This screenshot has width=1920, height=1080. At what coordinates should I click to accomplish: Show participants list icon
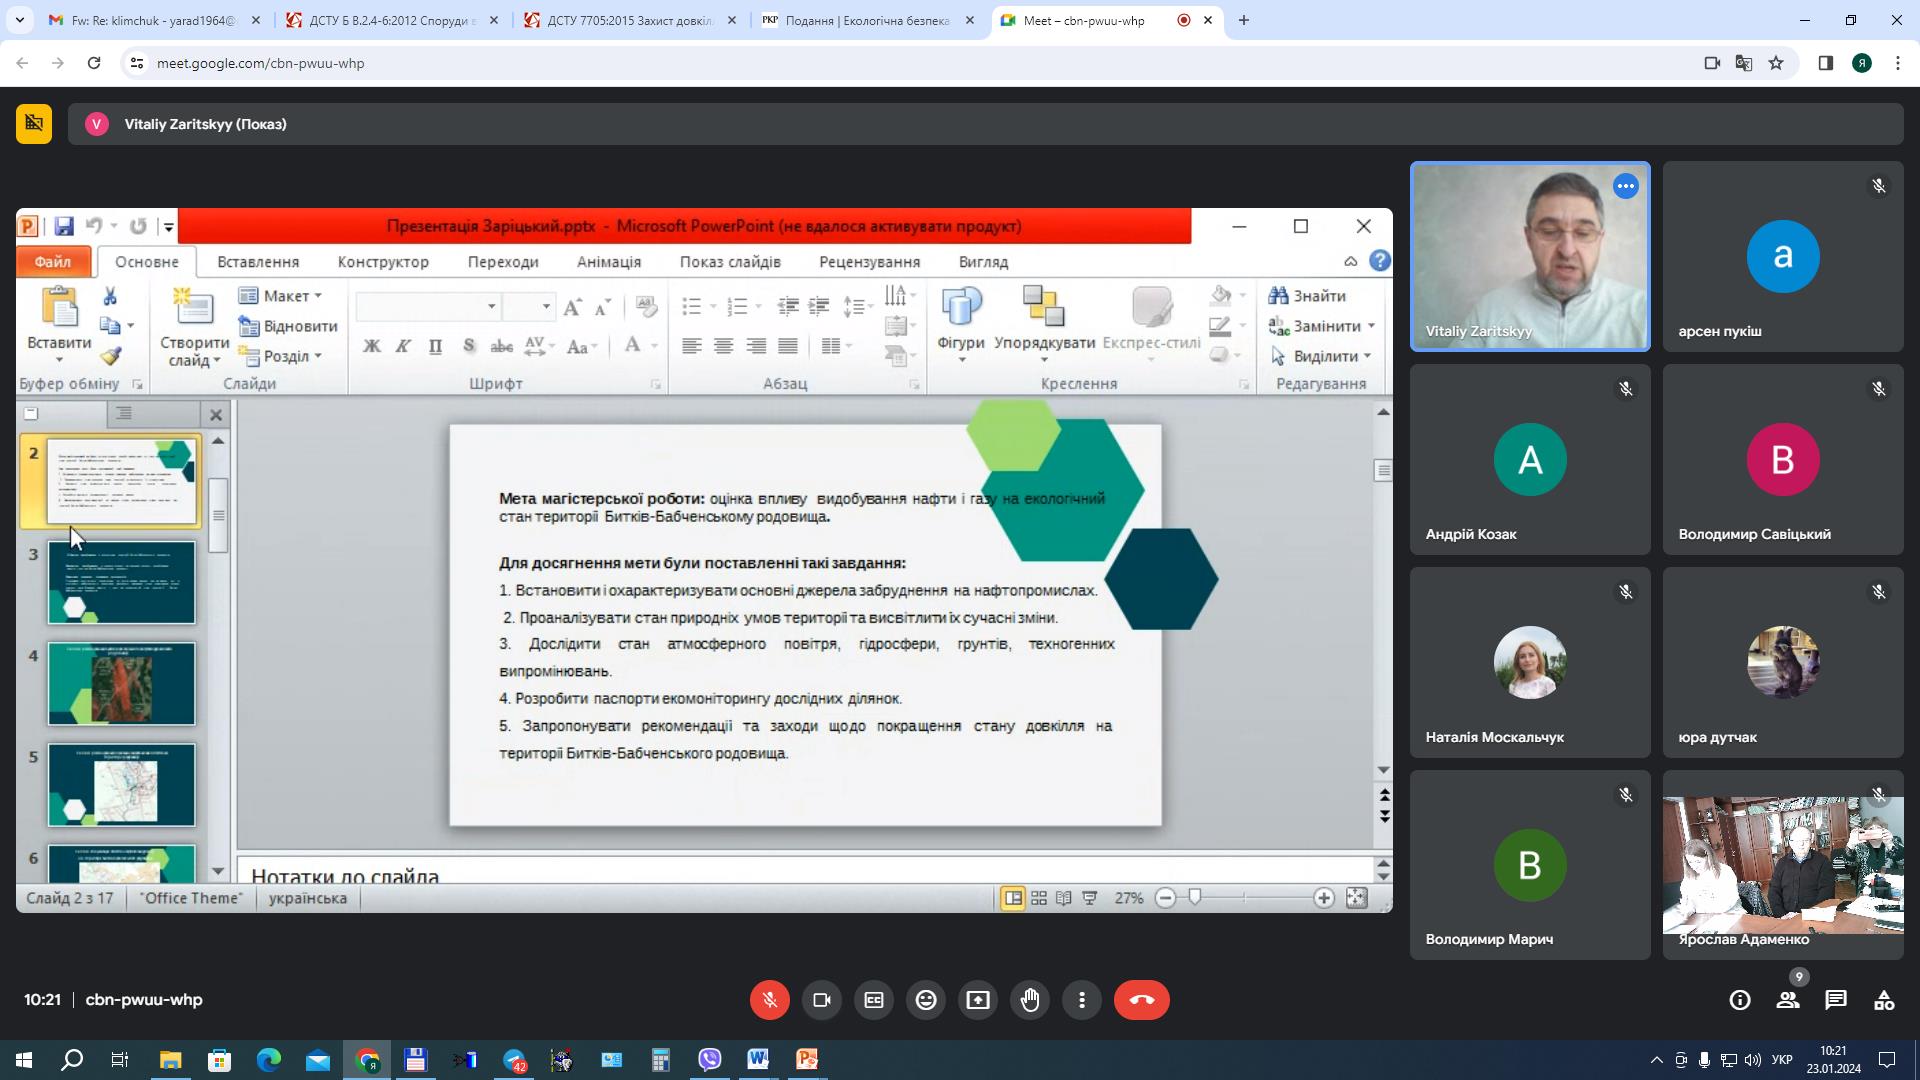pos(1788,1000)
